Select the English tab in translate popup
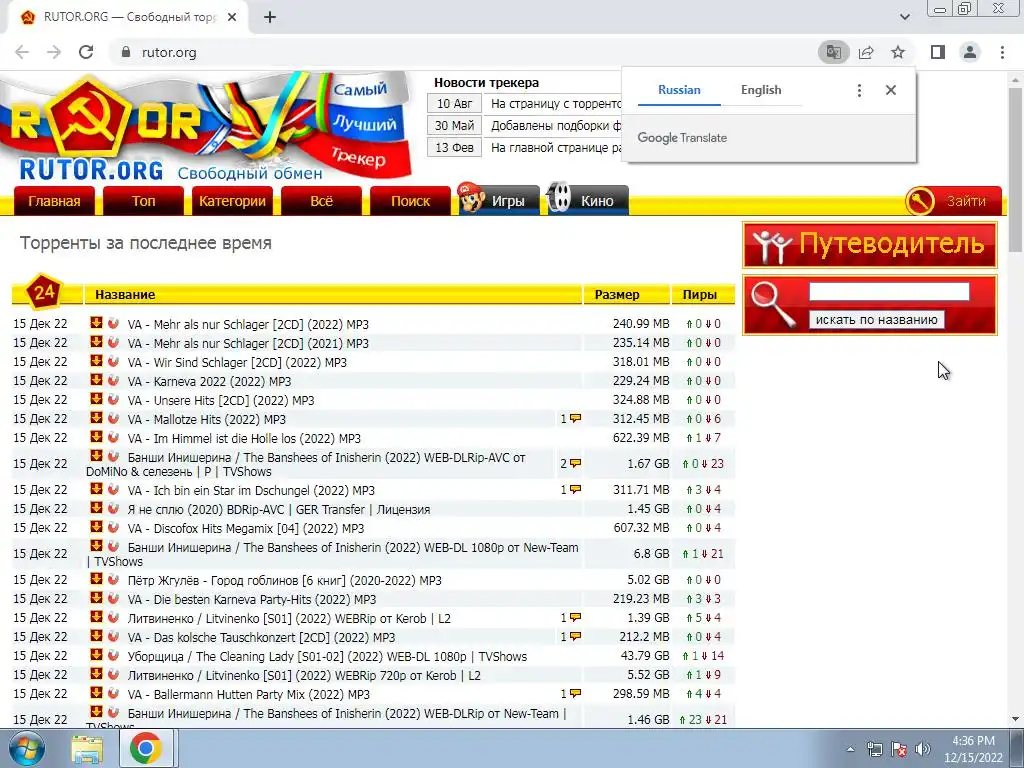 (761, 90)
